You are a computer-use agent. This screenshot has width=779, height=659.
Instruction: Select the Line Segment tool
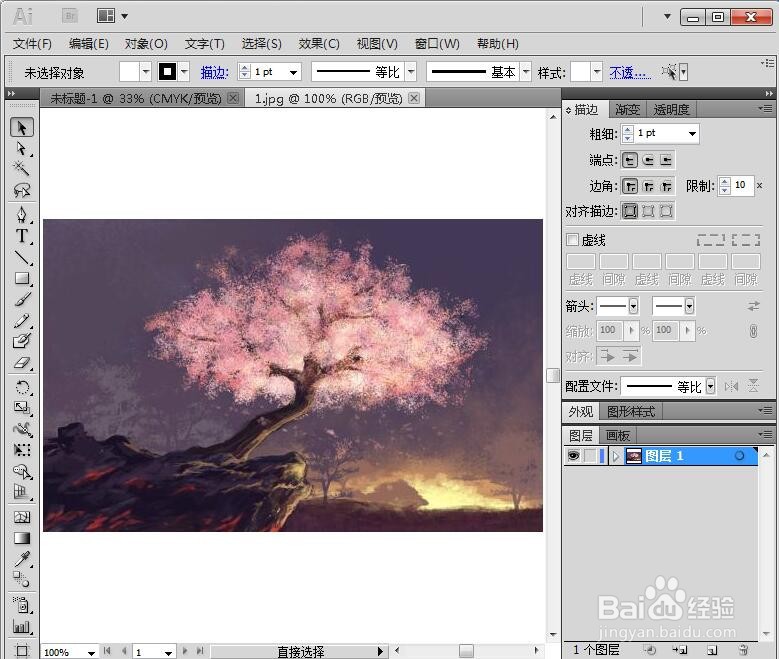coord(22,257)
